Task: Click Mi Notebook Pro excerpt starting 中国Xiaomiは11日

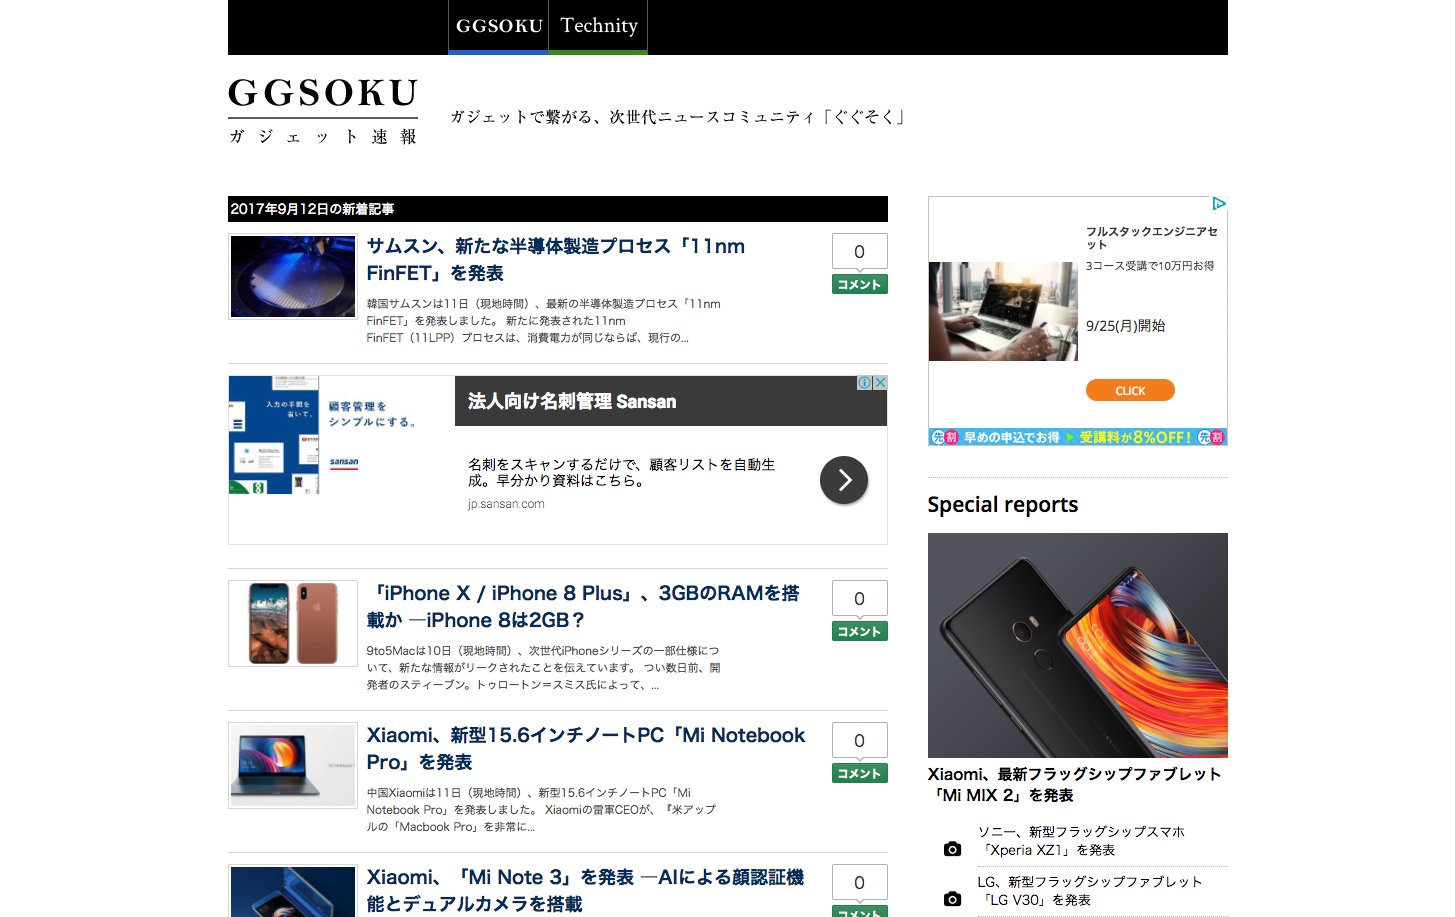Action: click(x=541, y=809)
